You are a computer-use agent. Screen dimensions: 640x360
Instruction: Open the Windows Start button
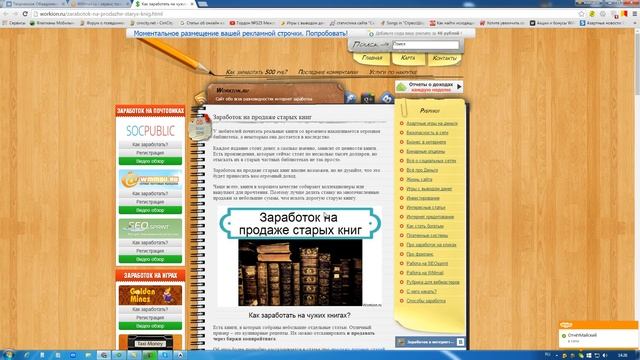8,355
